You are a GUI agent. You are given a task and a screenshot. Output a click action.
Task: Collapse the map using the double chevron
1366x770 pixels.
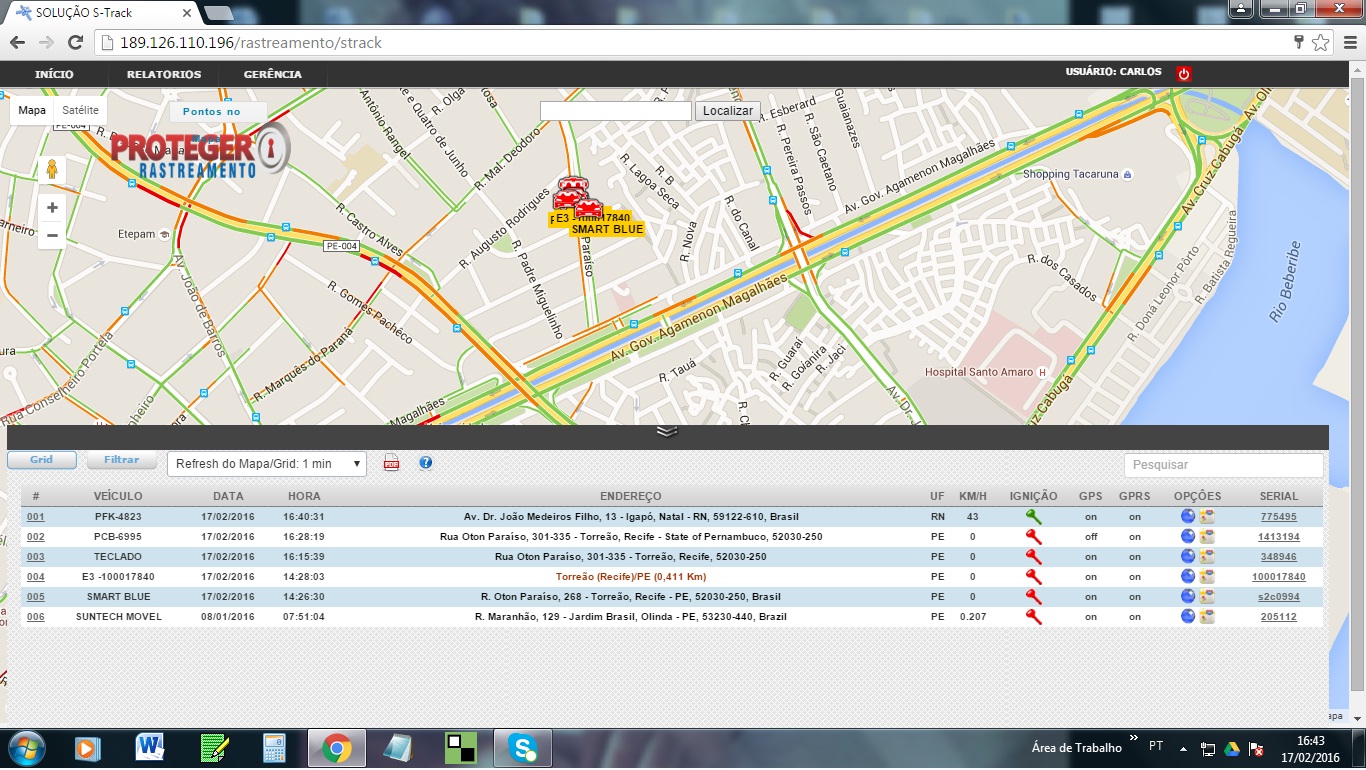tap(667, 431)
